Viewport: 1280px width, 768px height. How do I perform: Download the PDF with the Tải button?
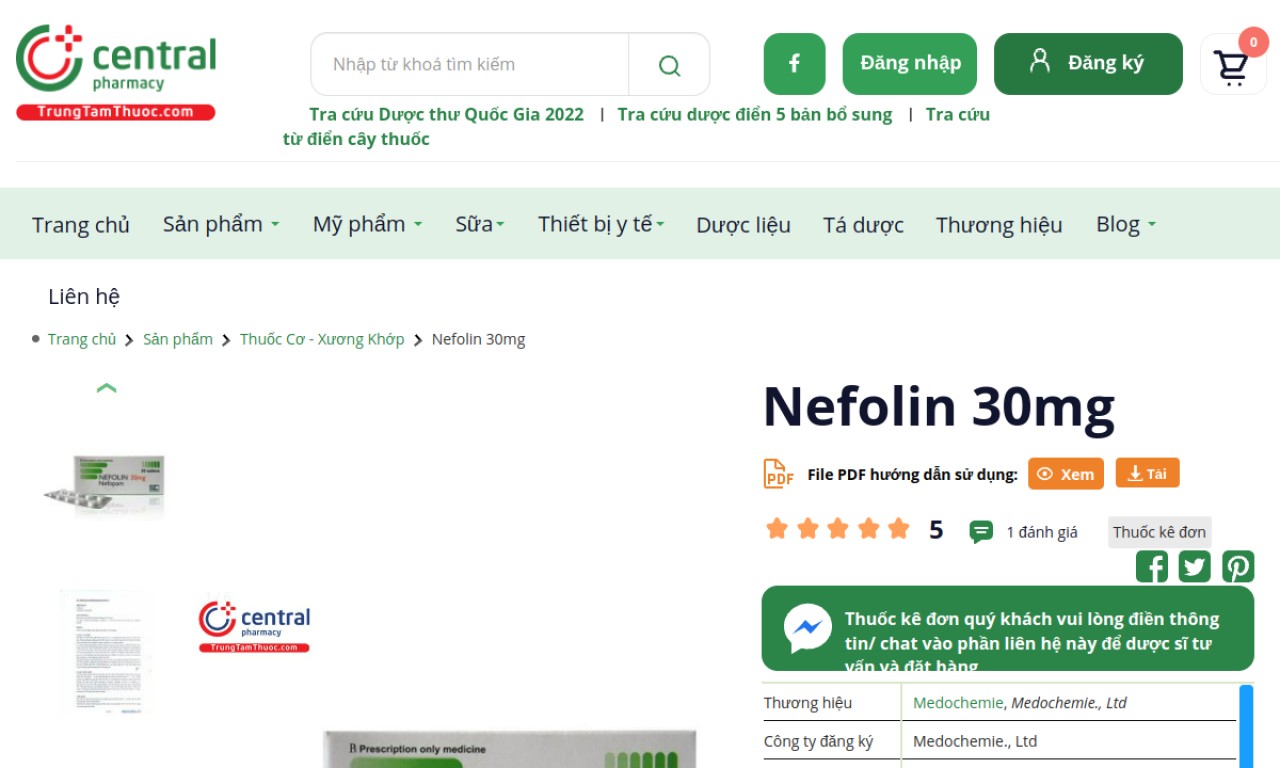tap(1148, 473)
